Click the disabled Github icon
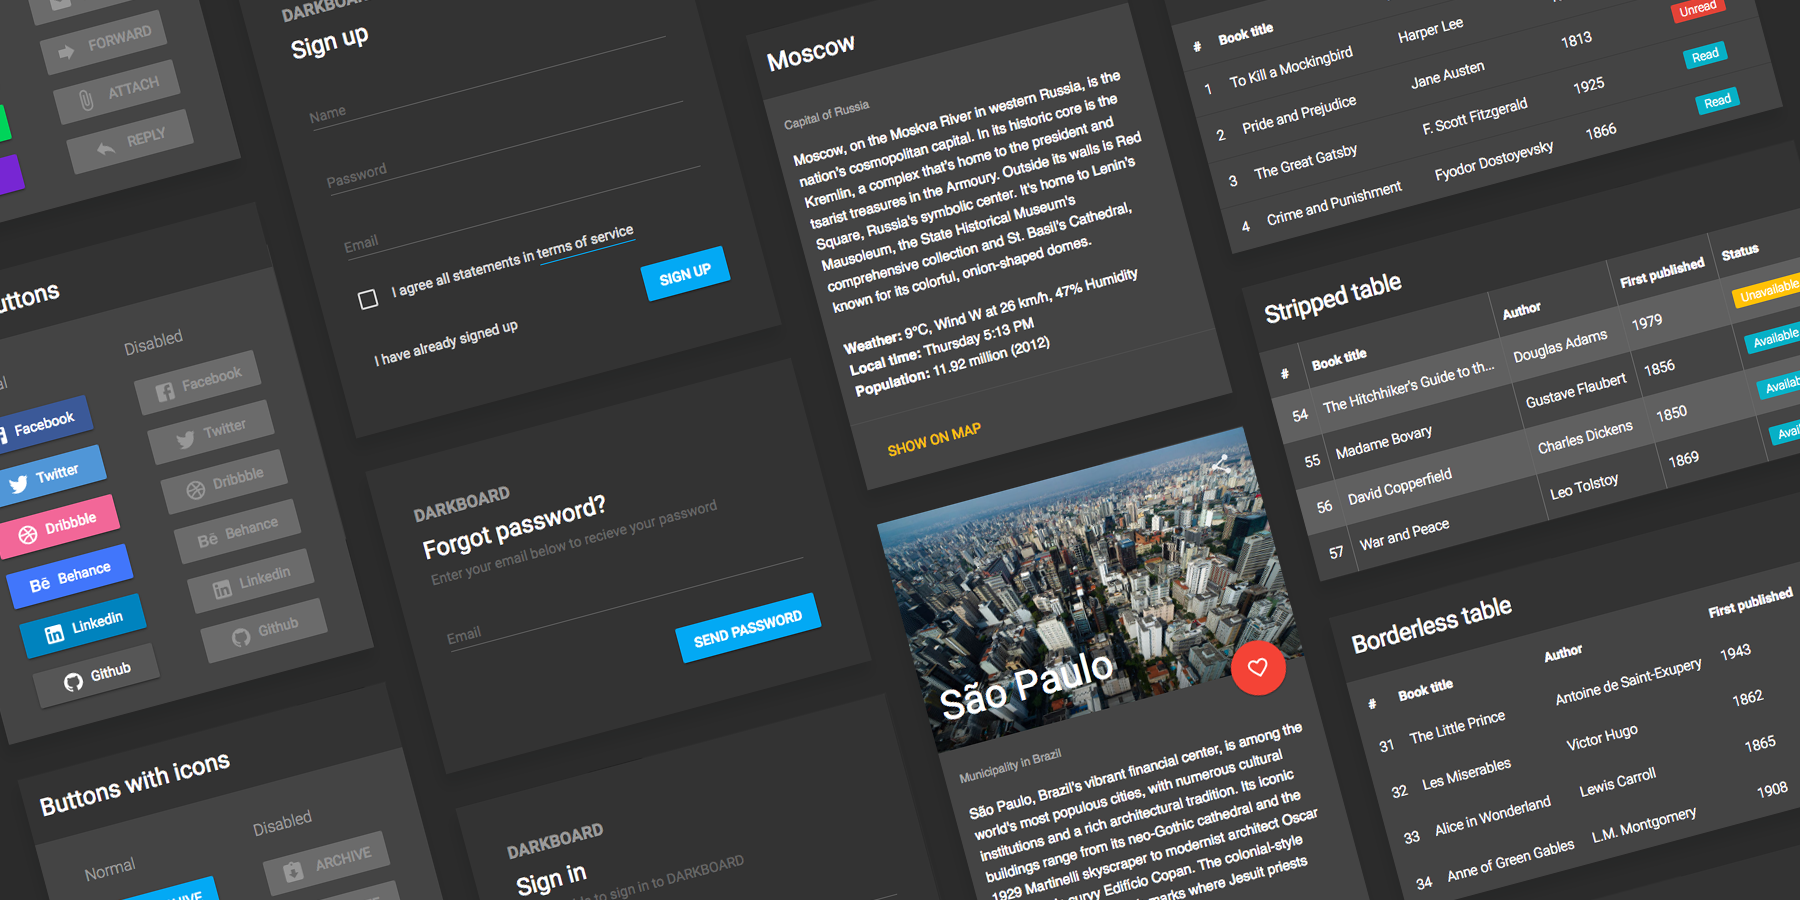Viewport: 1800px width, 900px height. [241, 637]
